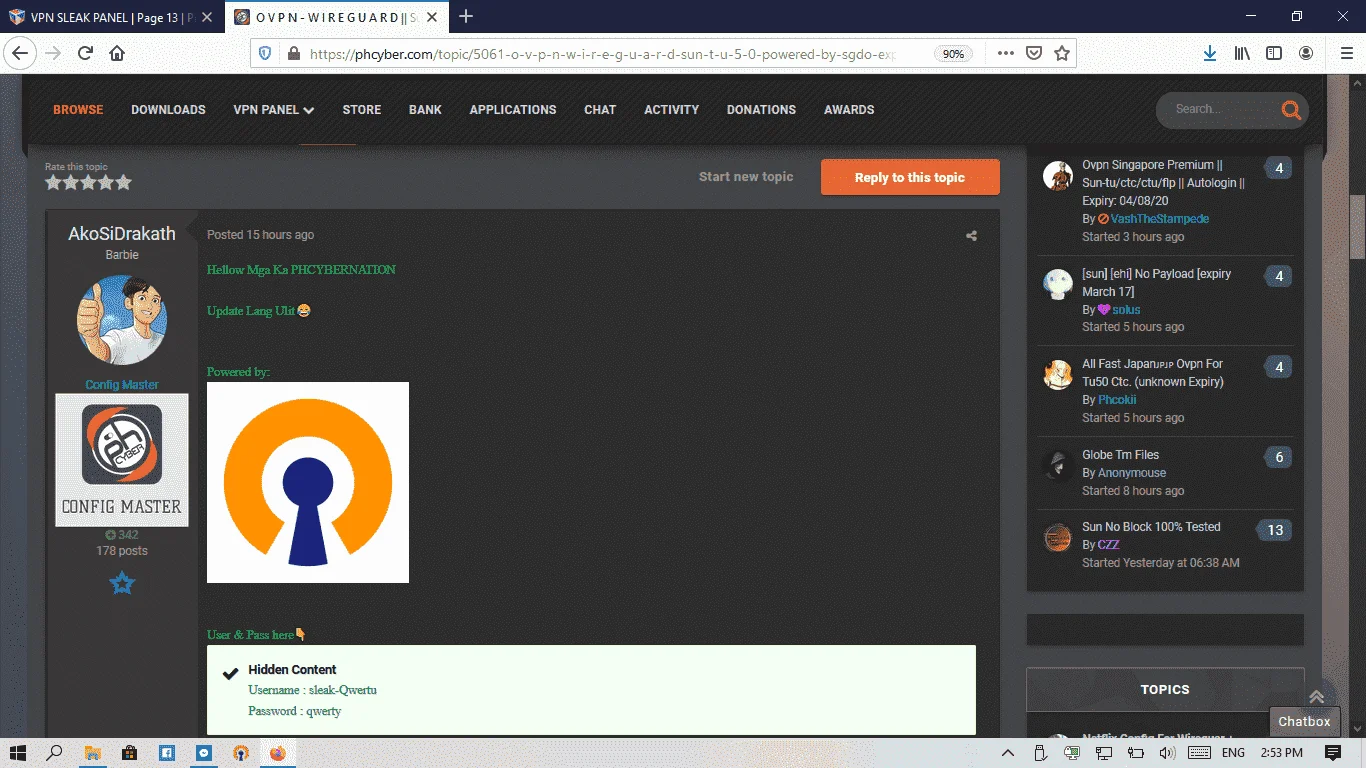Open ACTIVITY in site navigation

tap(671, 110)
